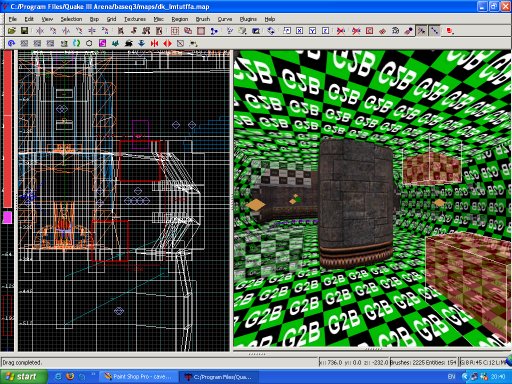Click the red outward arrows patch icon
This screenshot has width=512, height=384.
[x=167, y=43]
